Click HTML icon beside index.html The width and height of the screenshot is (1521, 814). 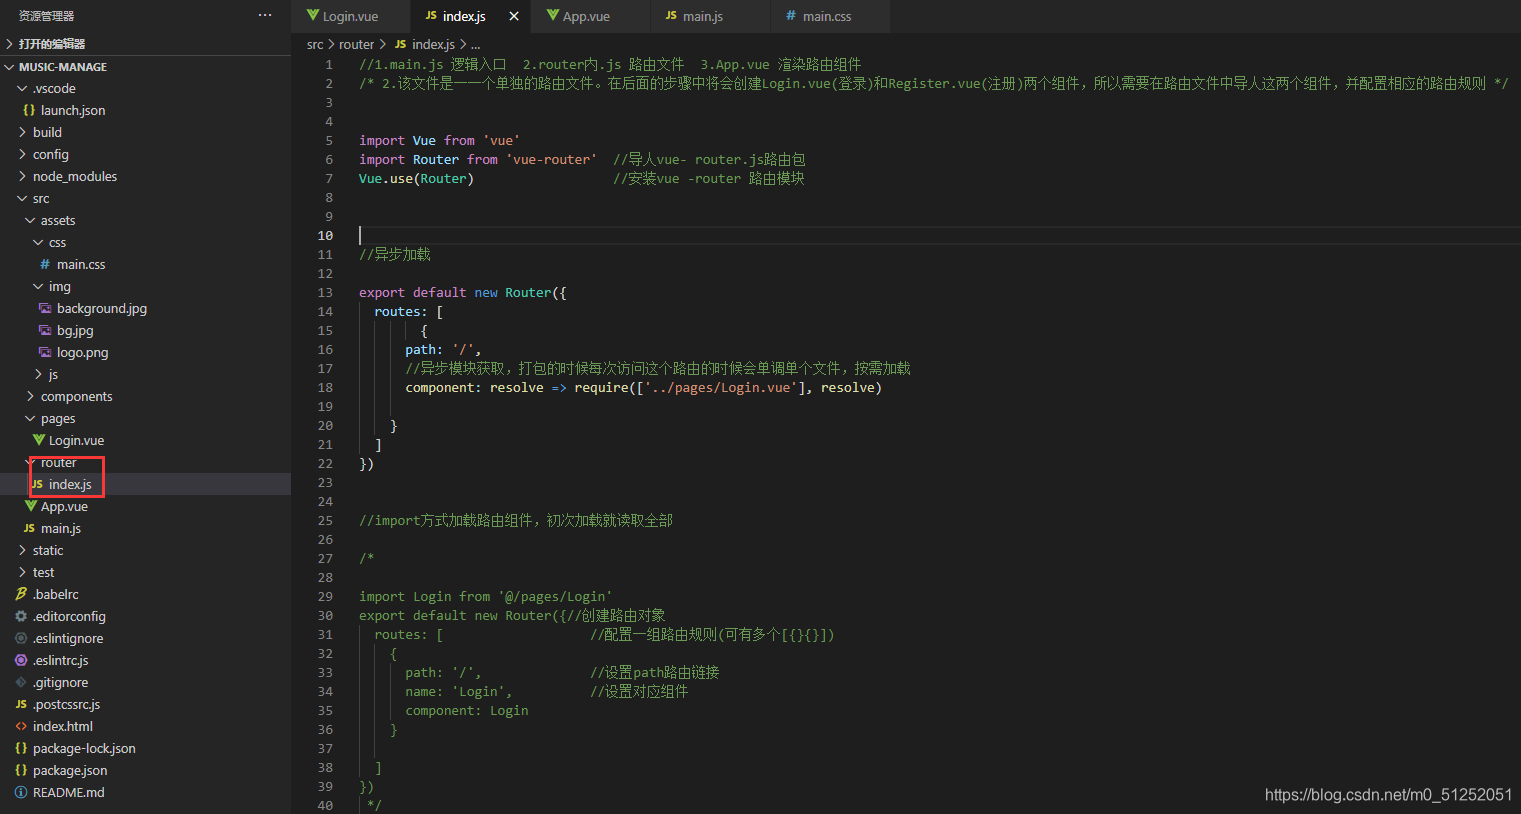pyautogui.click(x=21, y=726)
